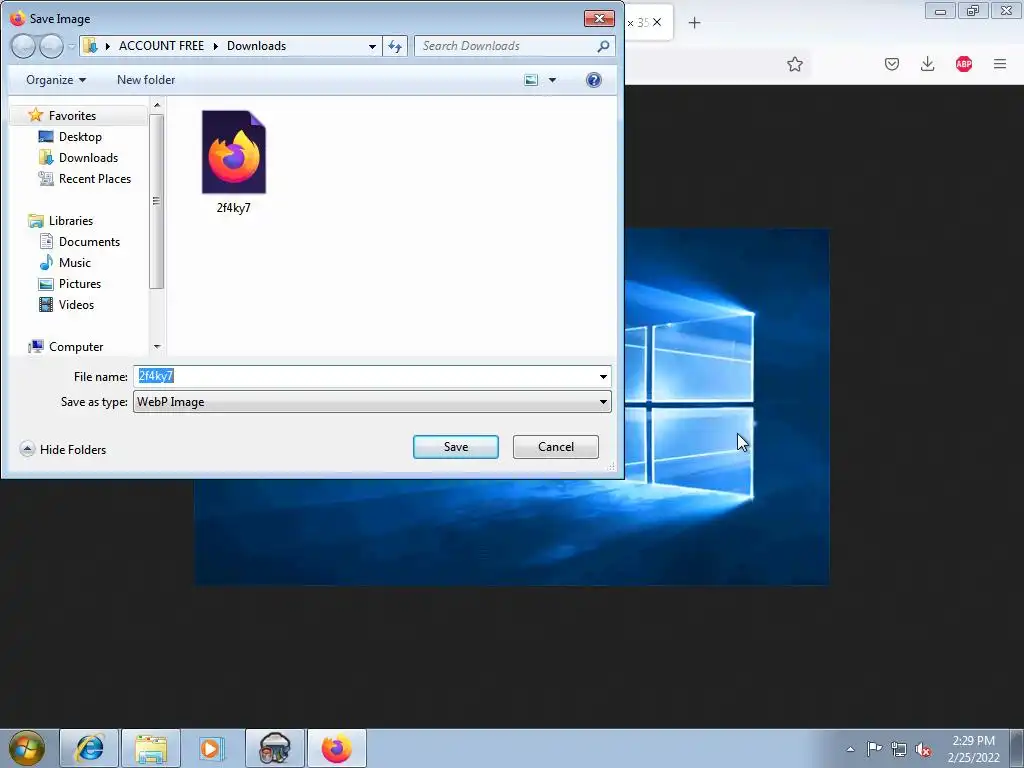The image size is (1024, 768).
Task: Bookmark this page with star icon
Action: click(794, 64)
